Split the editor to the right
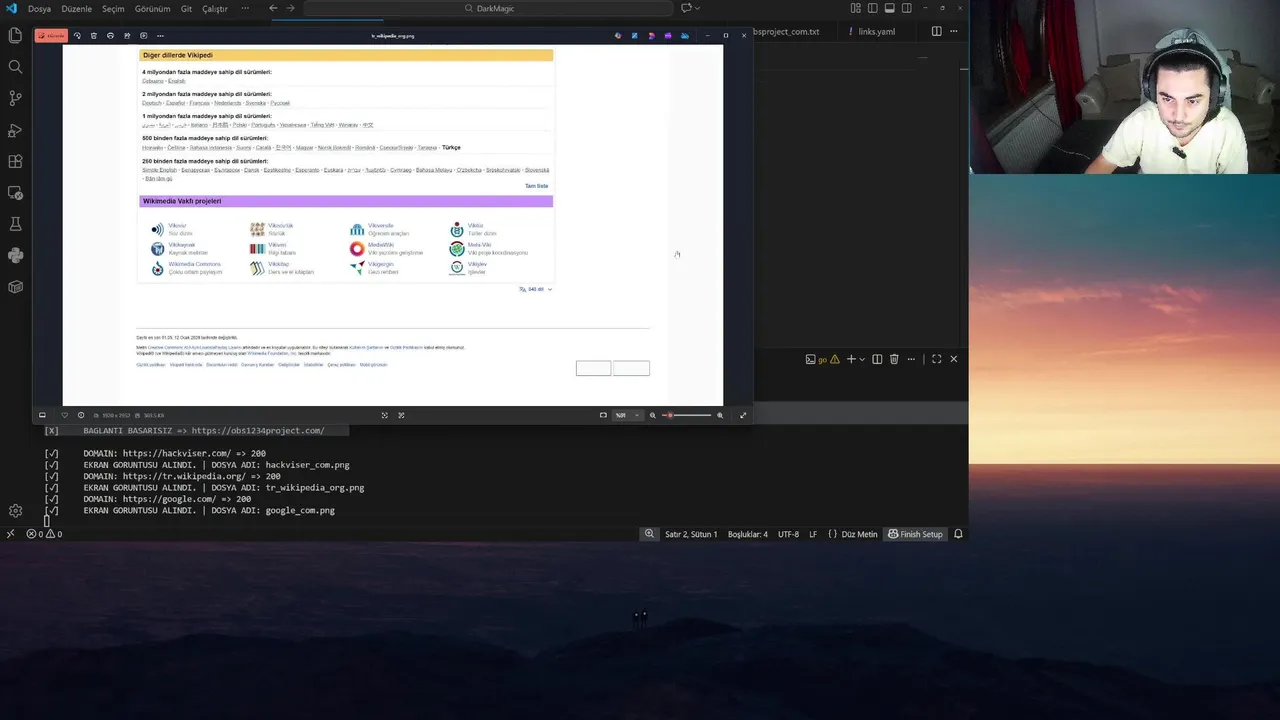This screenshot has width=1280, height=720. pos(937,31)
